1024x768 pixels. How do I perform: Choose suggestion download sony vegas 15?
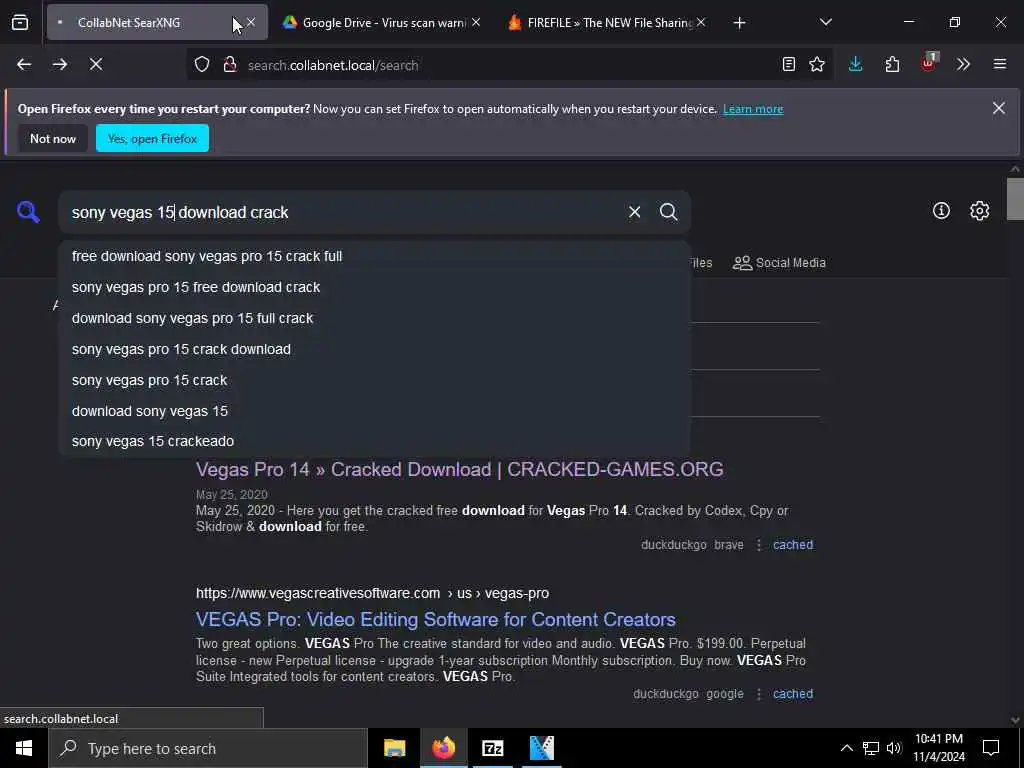(x=374, y=411)
